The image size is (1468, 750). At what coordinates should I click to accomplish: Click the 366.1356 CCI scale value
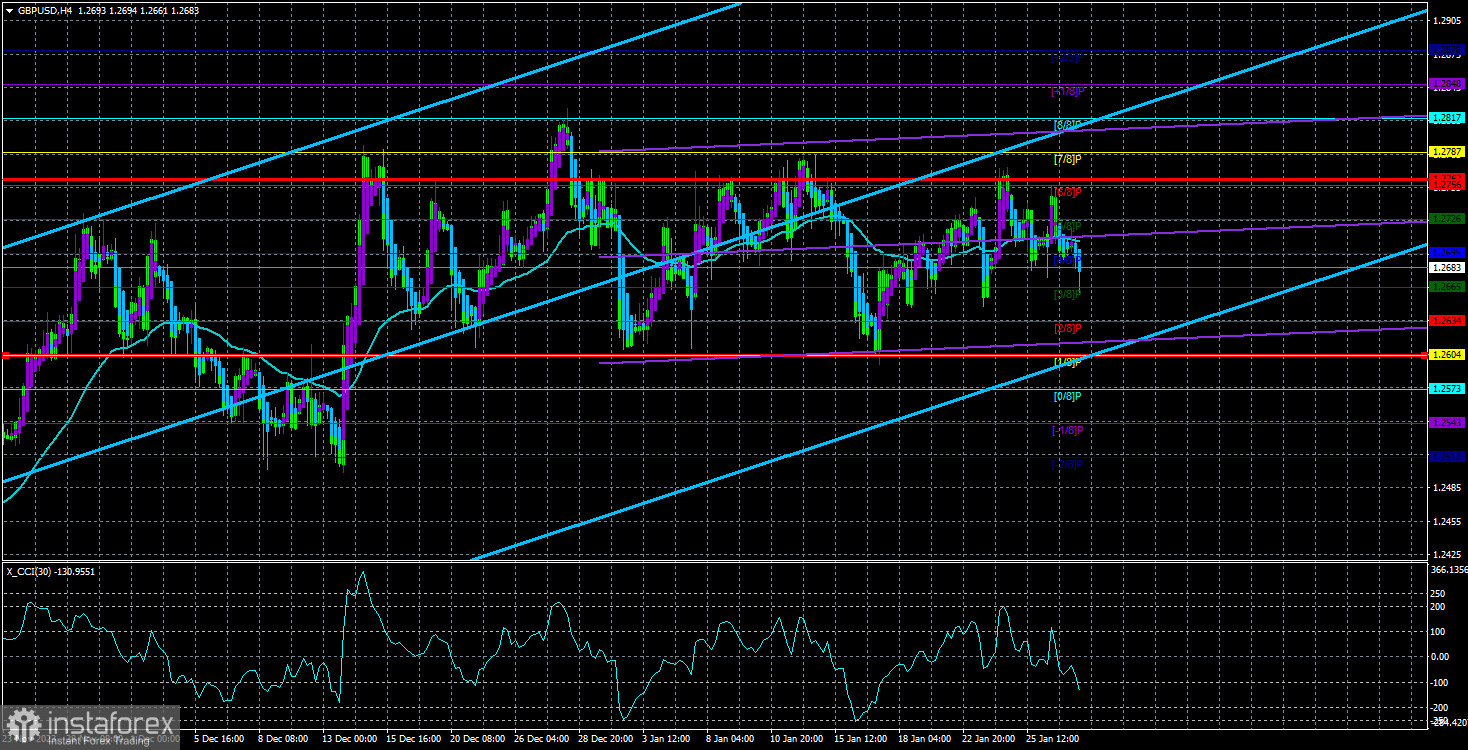pyautogui.click(x=1447, y=569)
